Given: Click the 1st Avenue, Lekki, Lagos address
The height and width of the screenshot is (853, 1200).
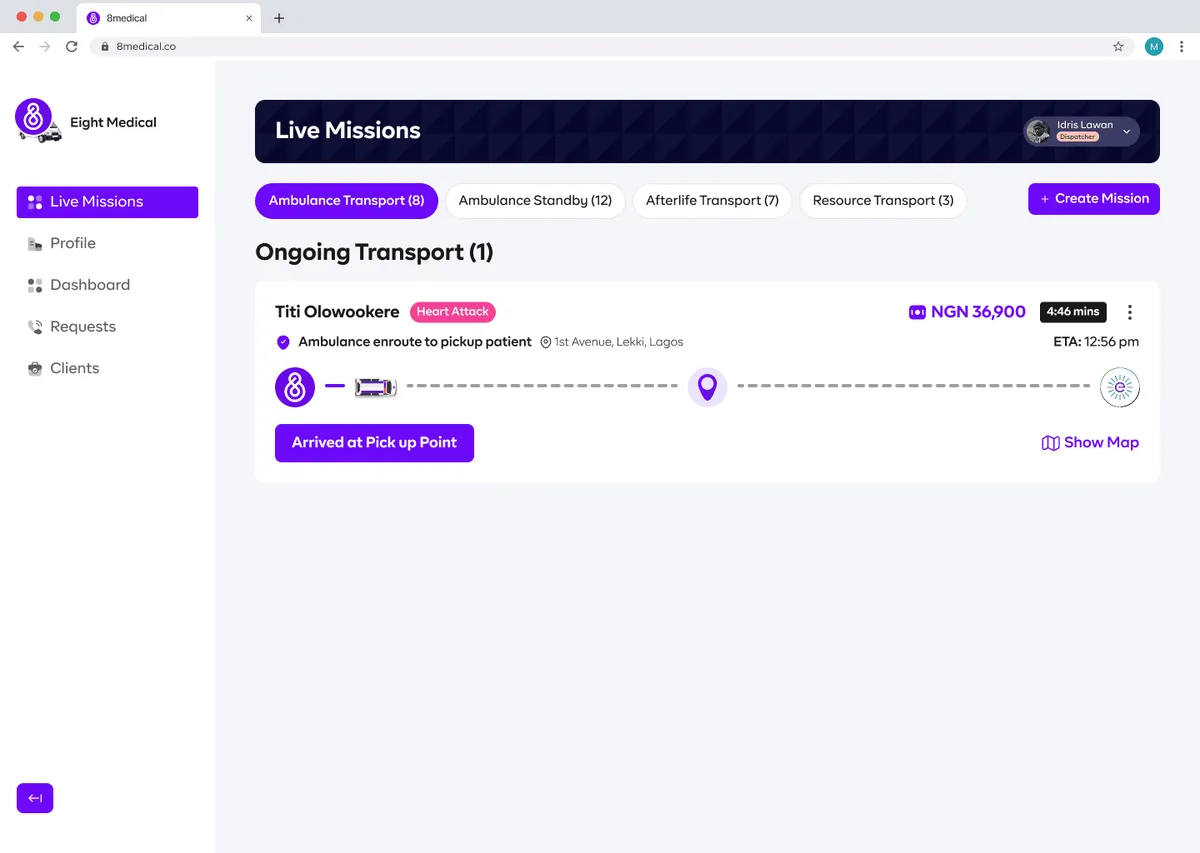Looking at the screenshot, I should coord(619,342).
